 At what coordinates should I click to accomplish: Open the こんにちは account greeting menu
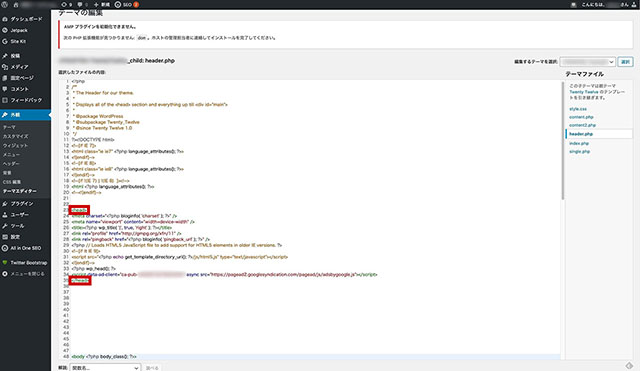(x=605, y=4)
